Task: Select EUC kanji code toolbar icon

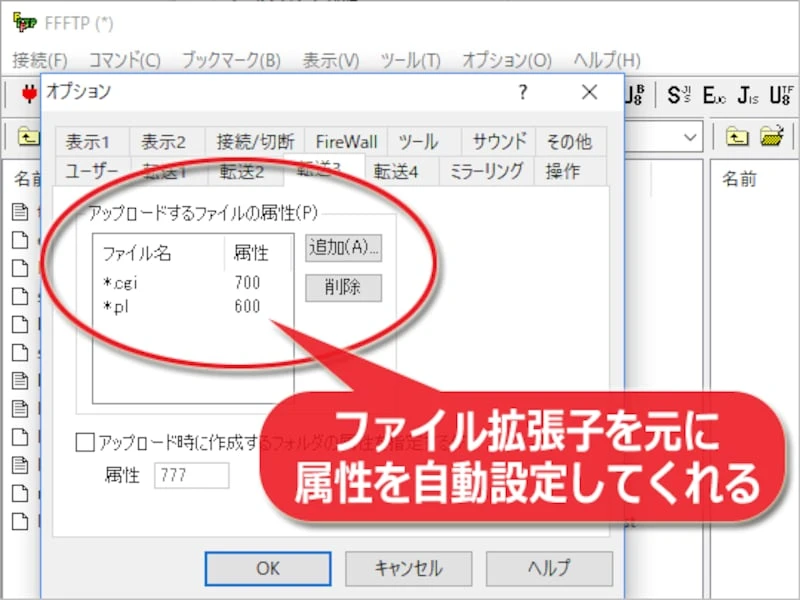Action: pos(714,95)
